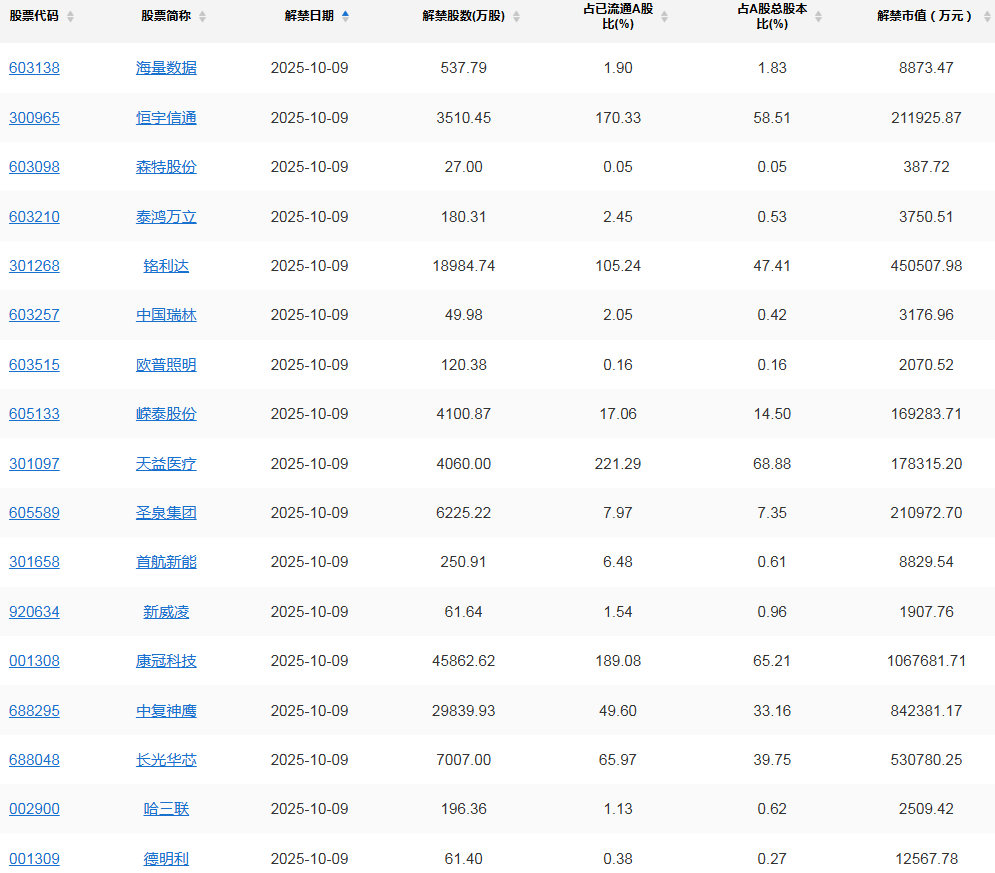Open stock code link 688295
Viewport: 995px width, 873px height.
click(x=34, y=711)
